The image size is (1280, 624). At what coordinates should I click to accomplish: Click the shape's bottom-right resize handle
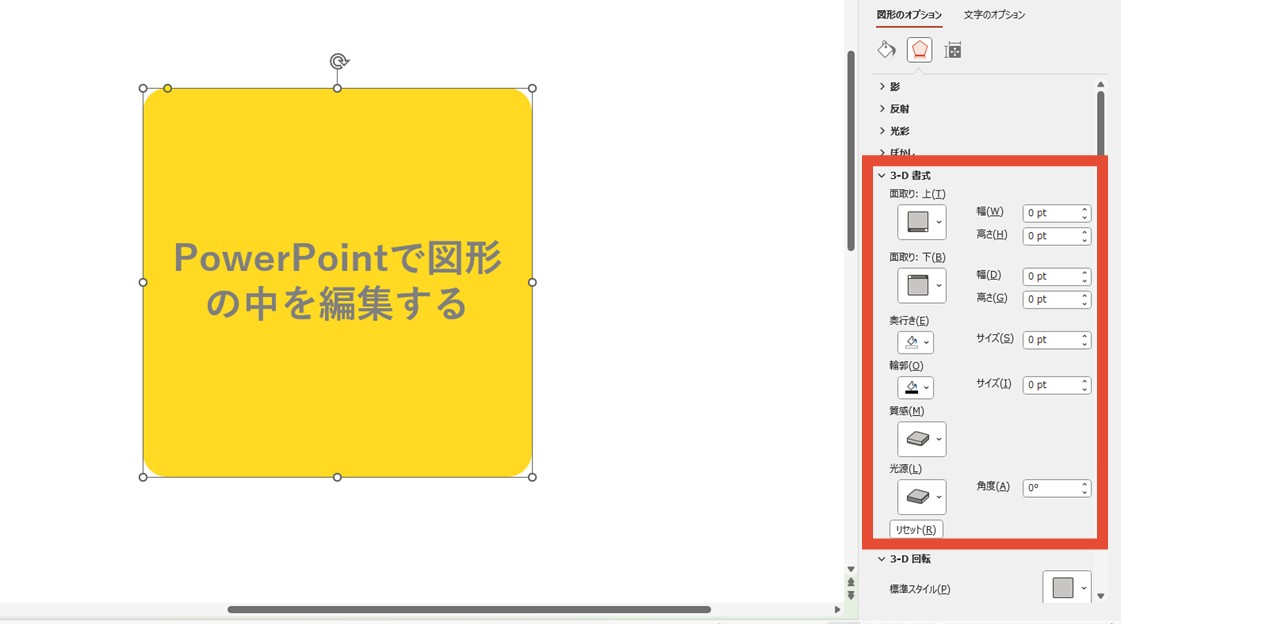pyautogui.click(x=532, y=477)
